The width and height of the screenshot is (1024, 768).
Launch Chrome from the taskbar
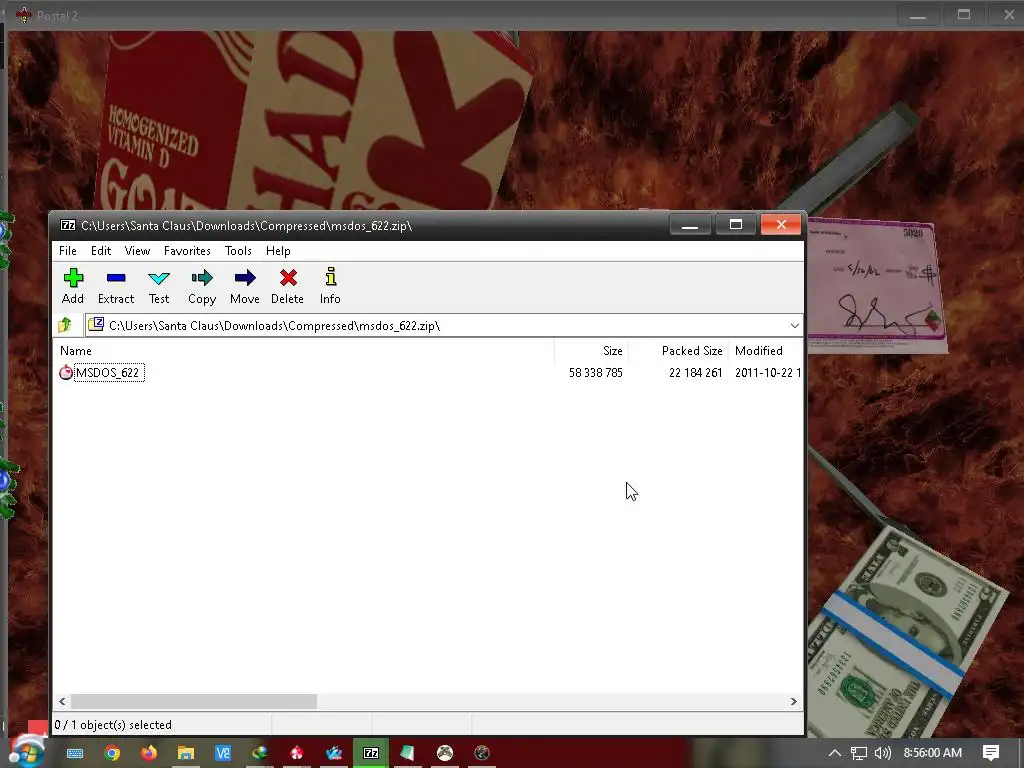coord(112,754)
